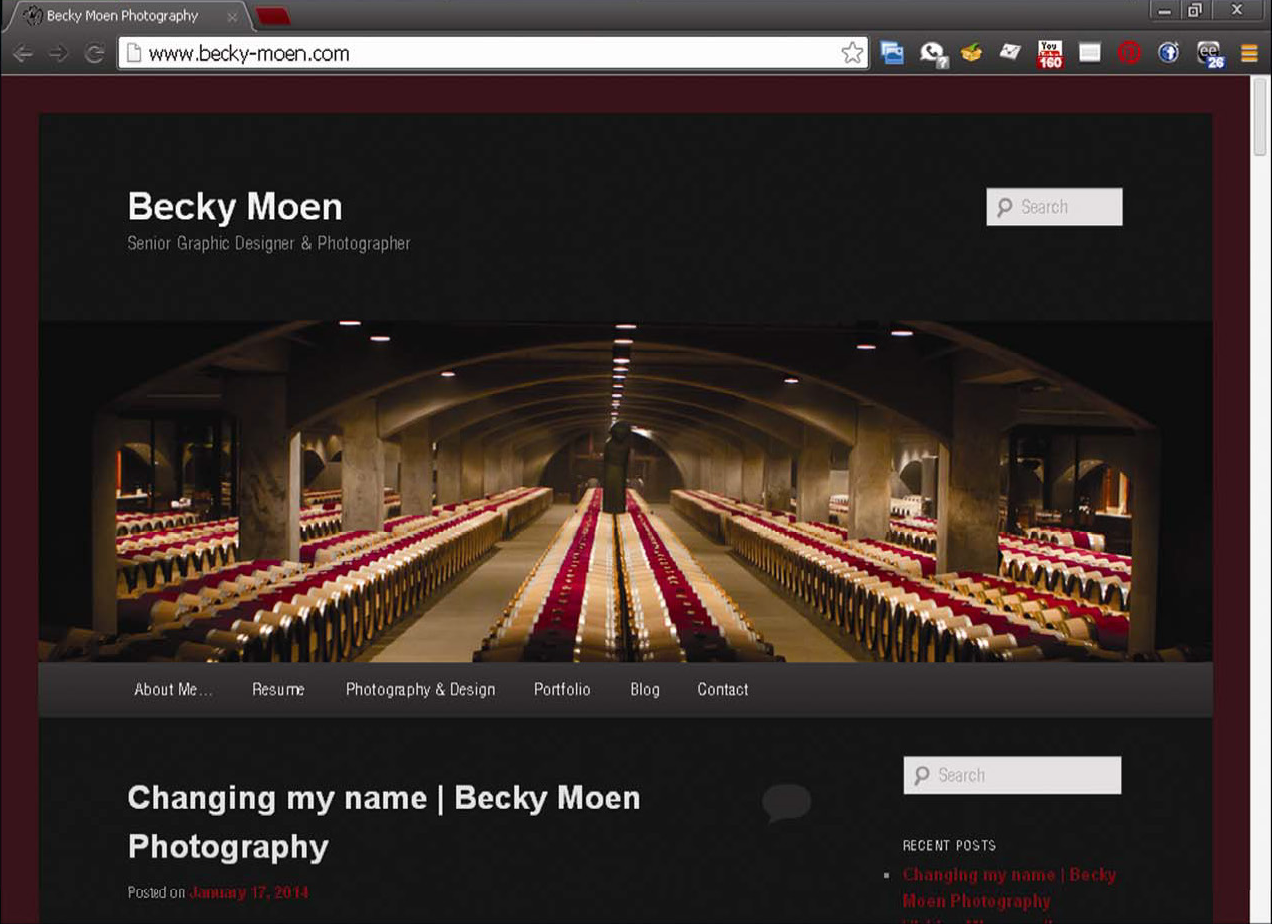Expand the Portfolio navigation item
Screen dimensions: 1272x924
pos(562,689)
